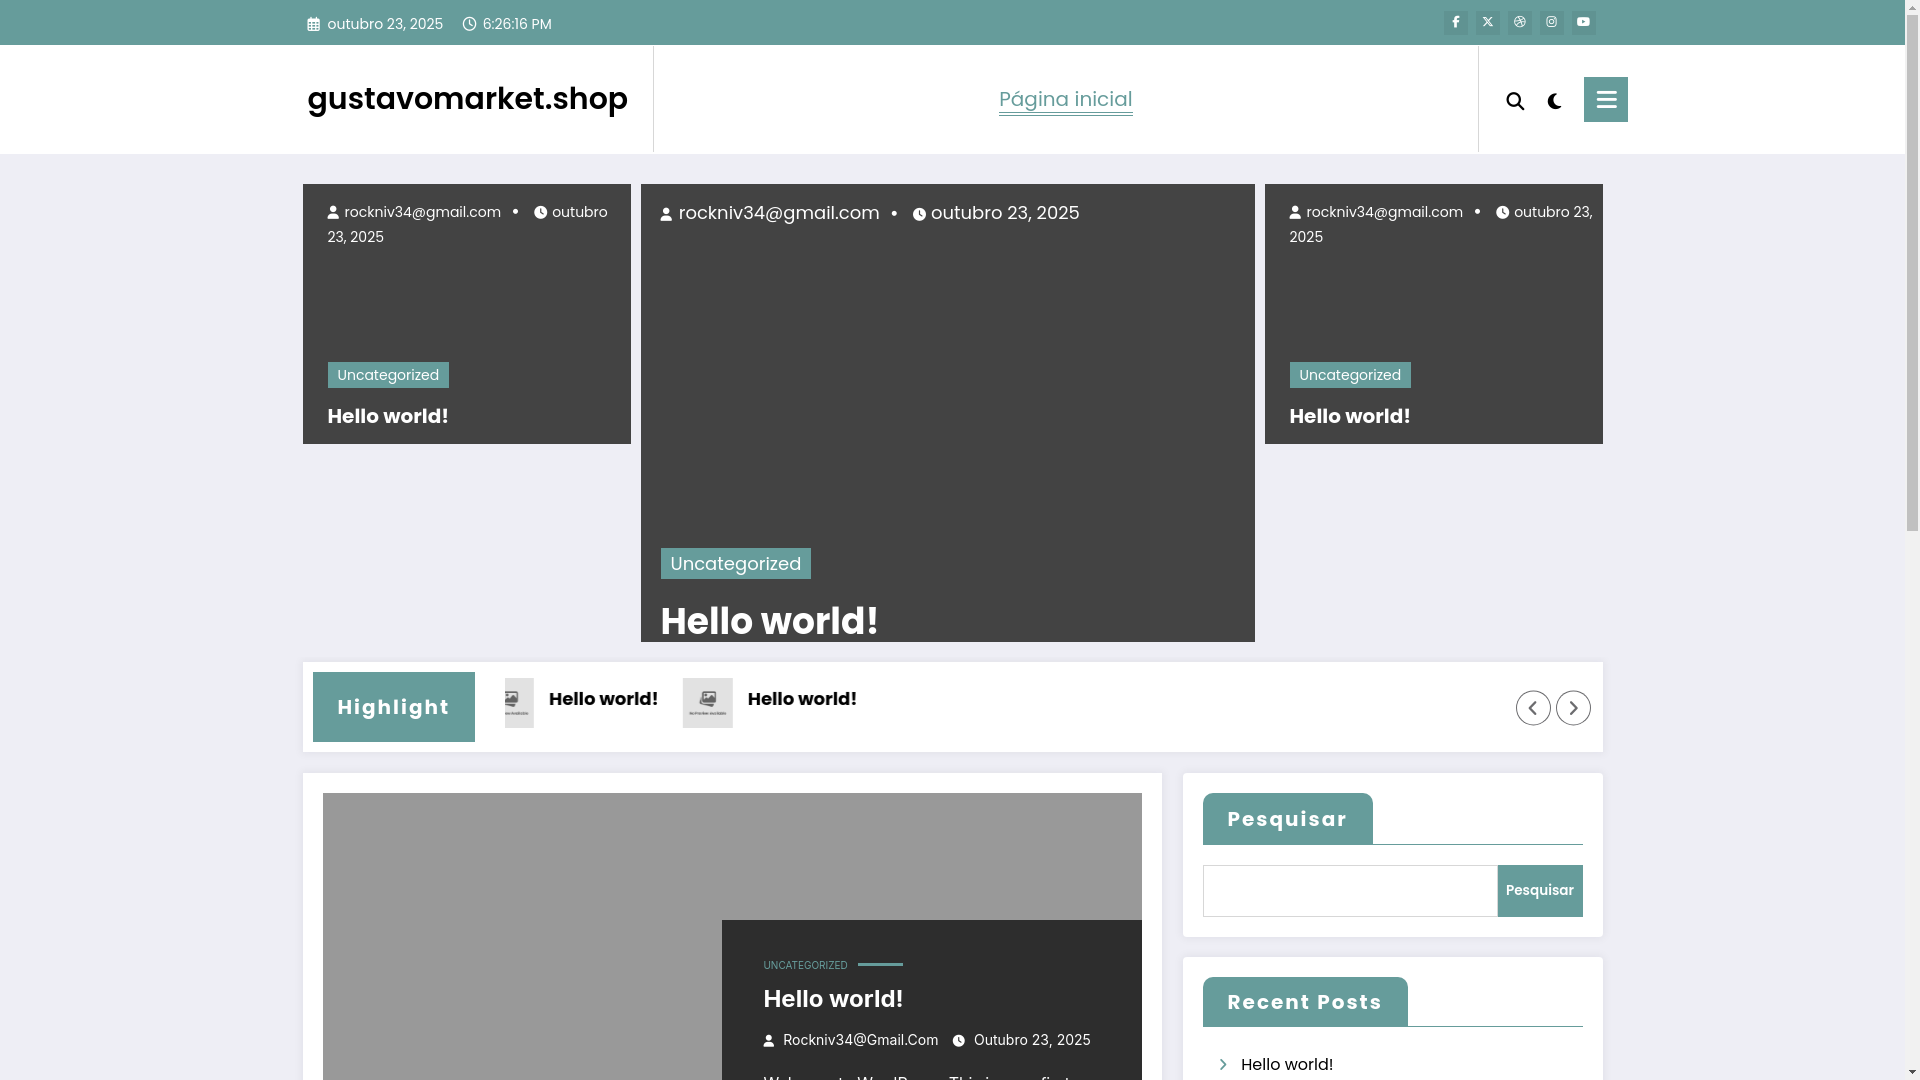Select the Página inicial menu item
The image size is (1920, 1080).
[x=1065, y=99]
